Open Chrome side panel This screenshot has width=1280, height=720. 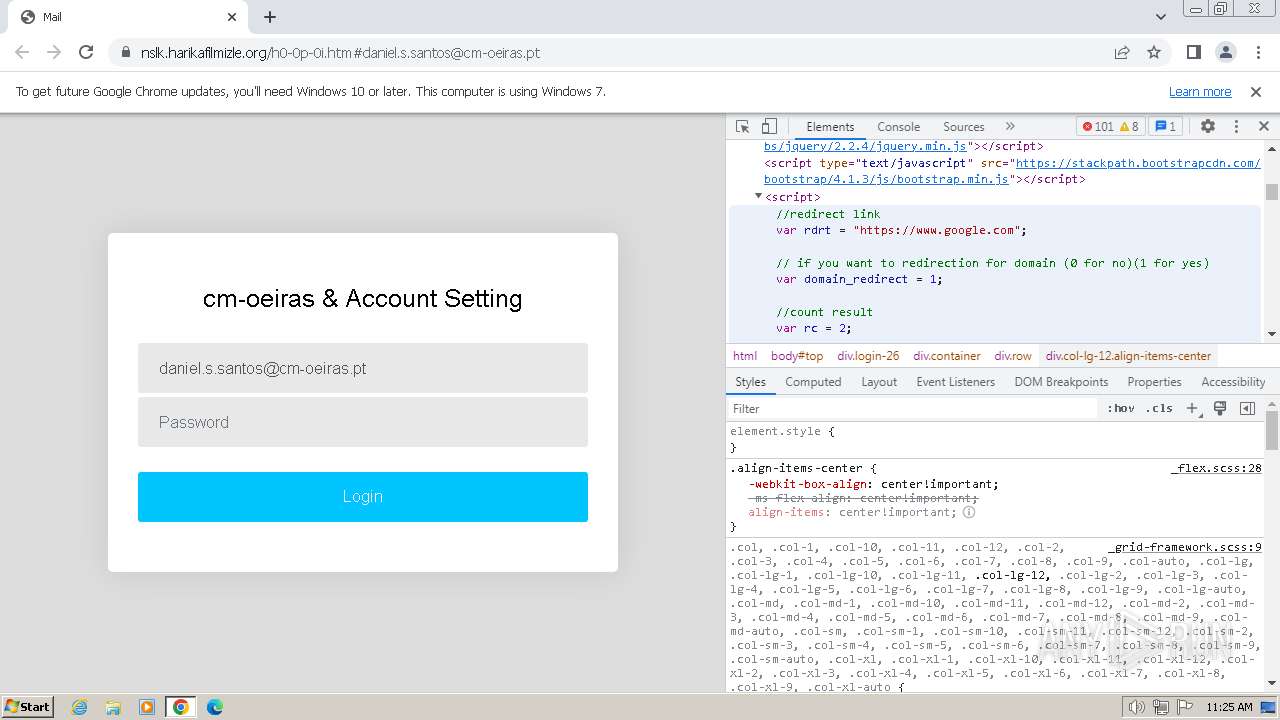1193,52
